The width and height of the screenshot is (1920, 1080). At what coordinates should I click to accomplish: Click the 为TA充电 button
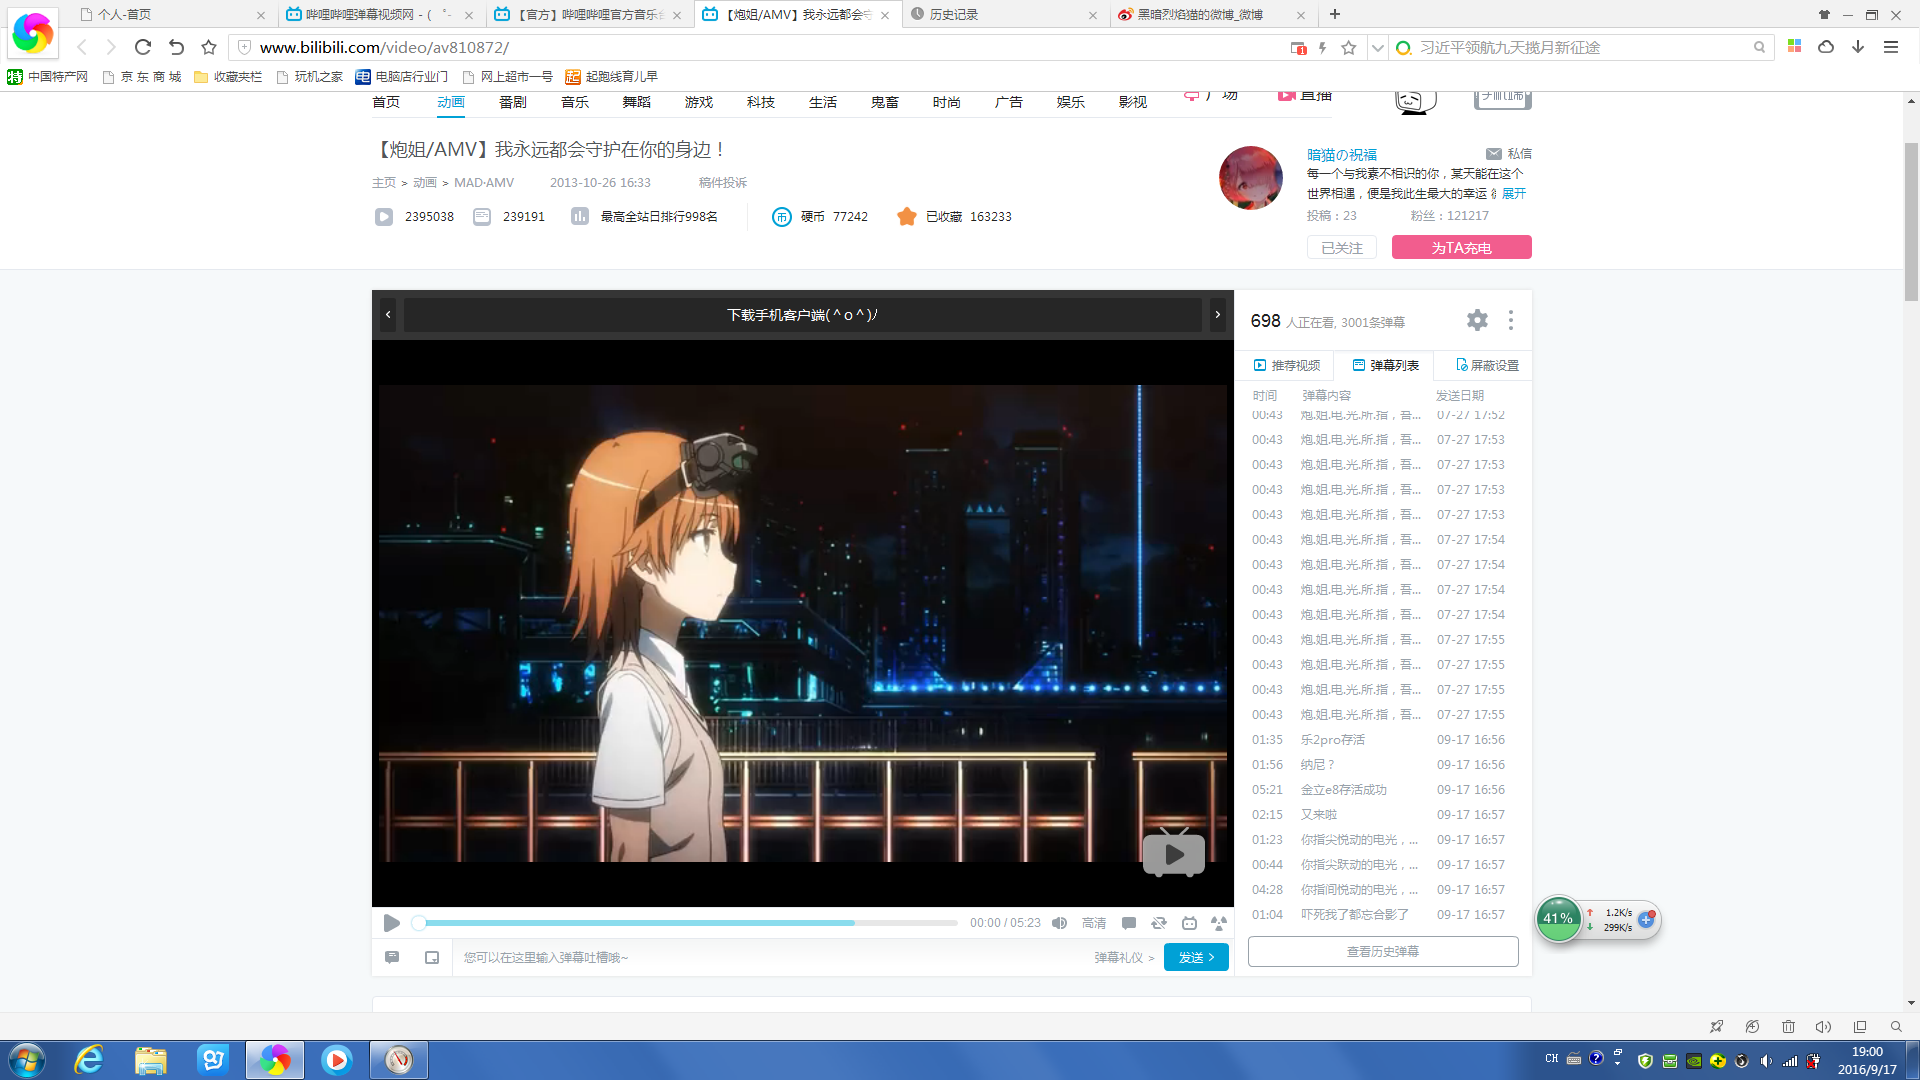pos(1461,247)
